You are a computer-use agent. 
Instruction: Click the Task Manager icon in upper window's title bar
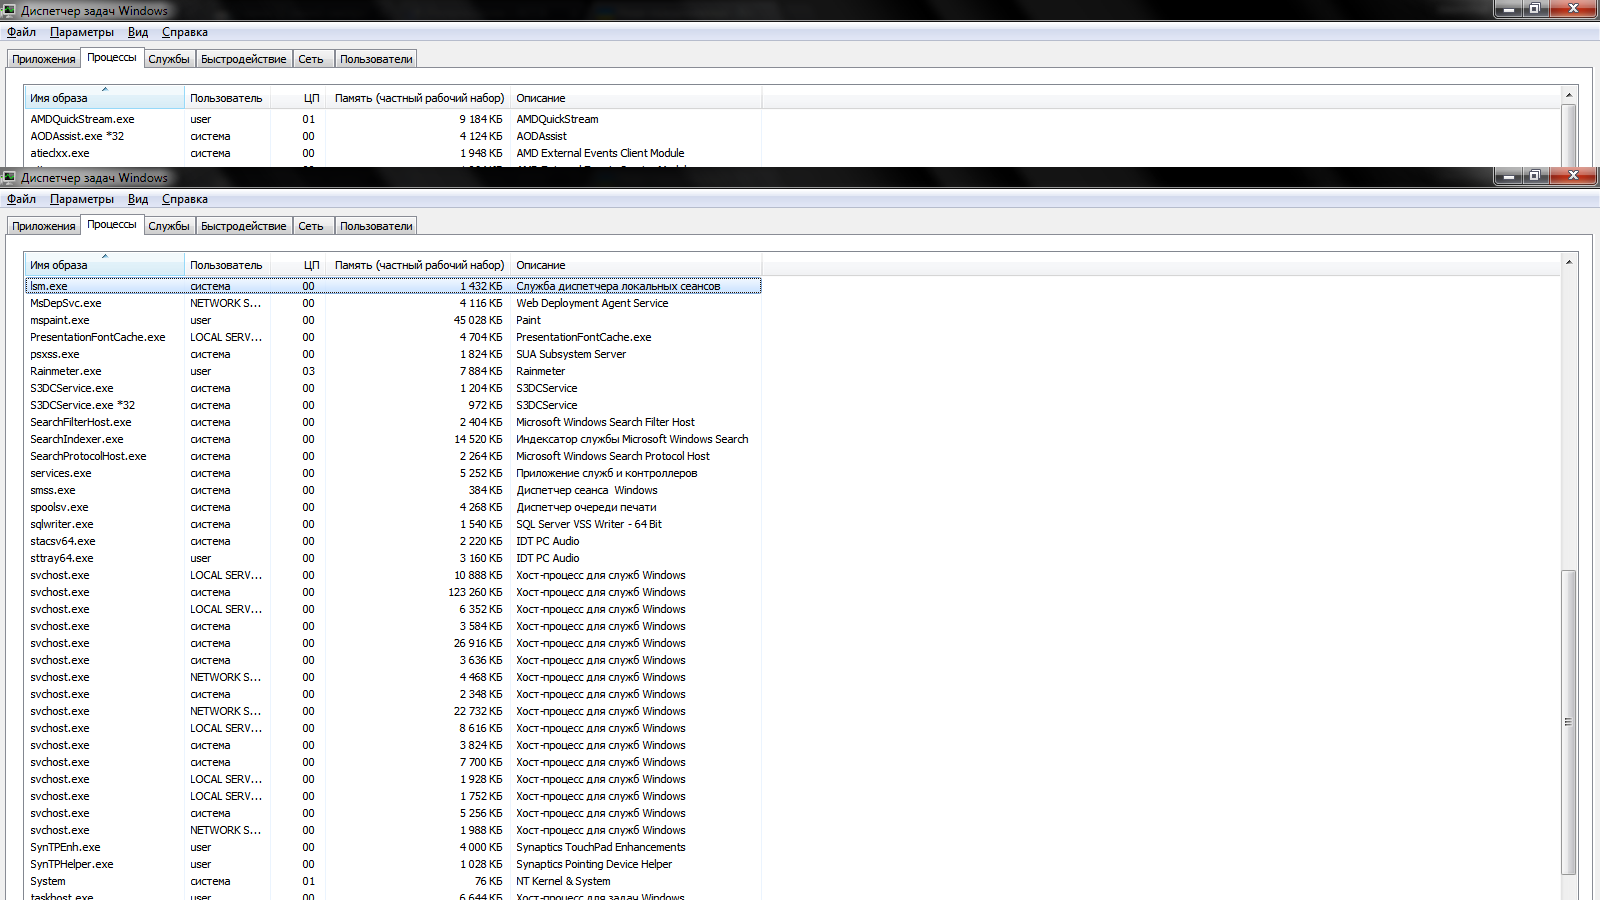coord(10,11)
